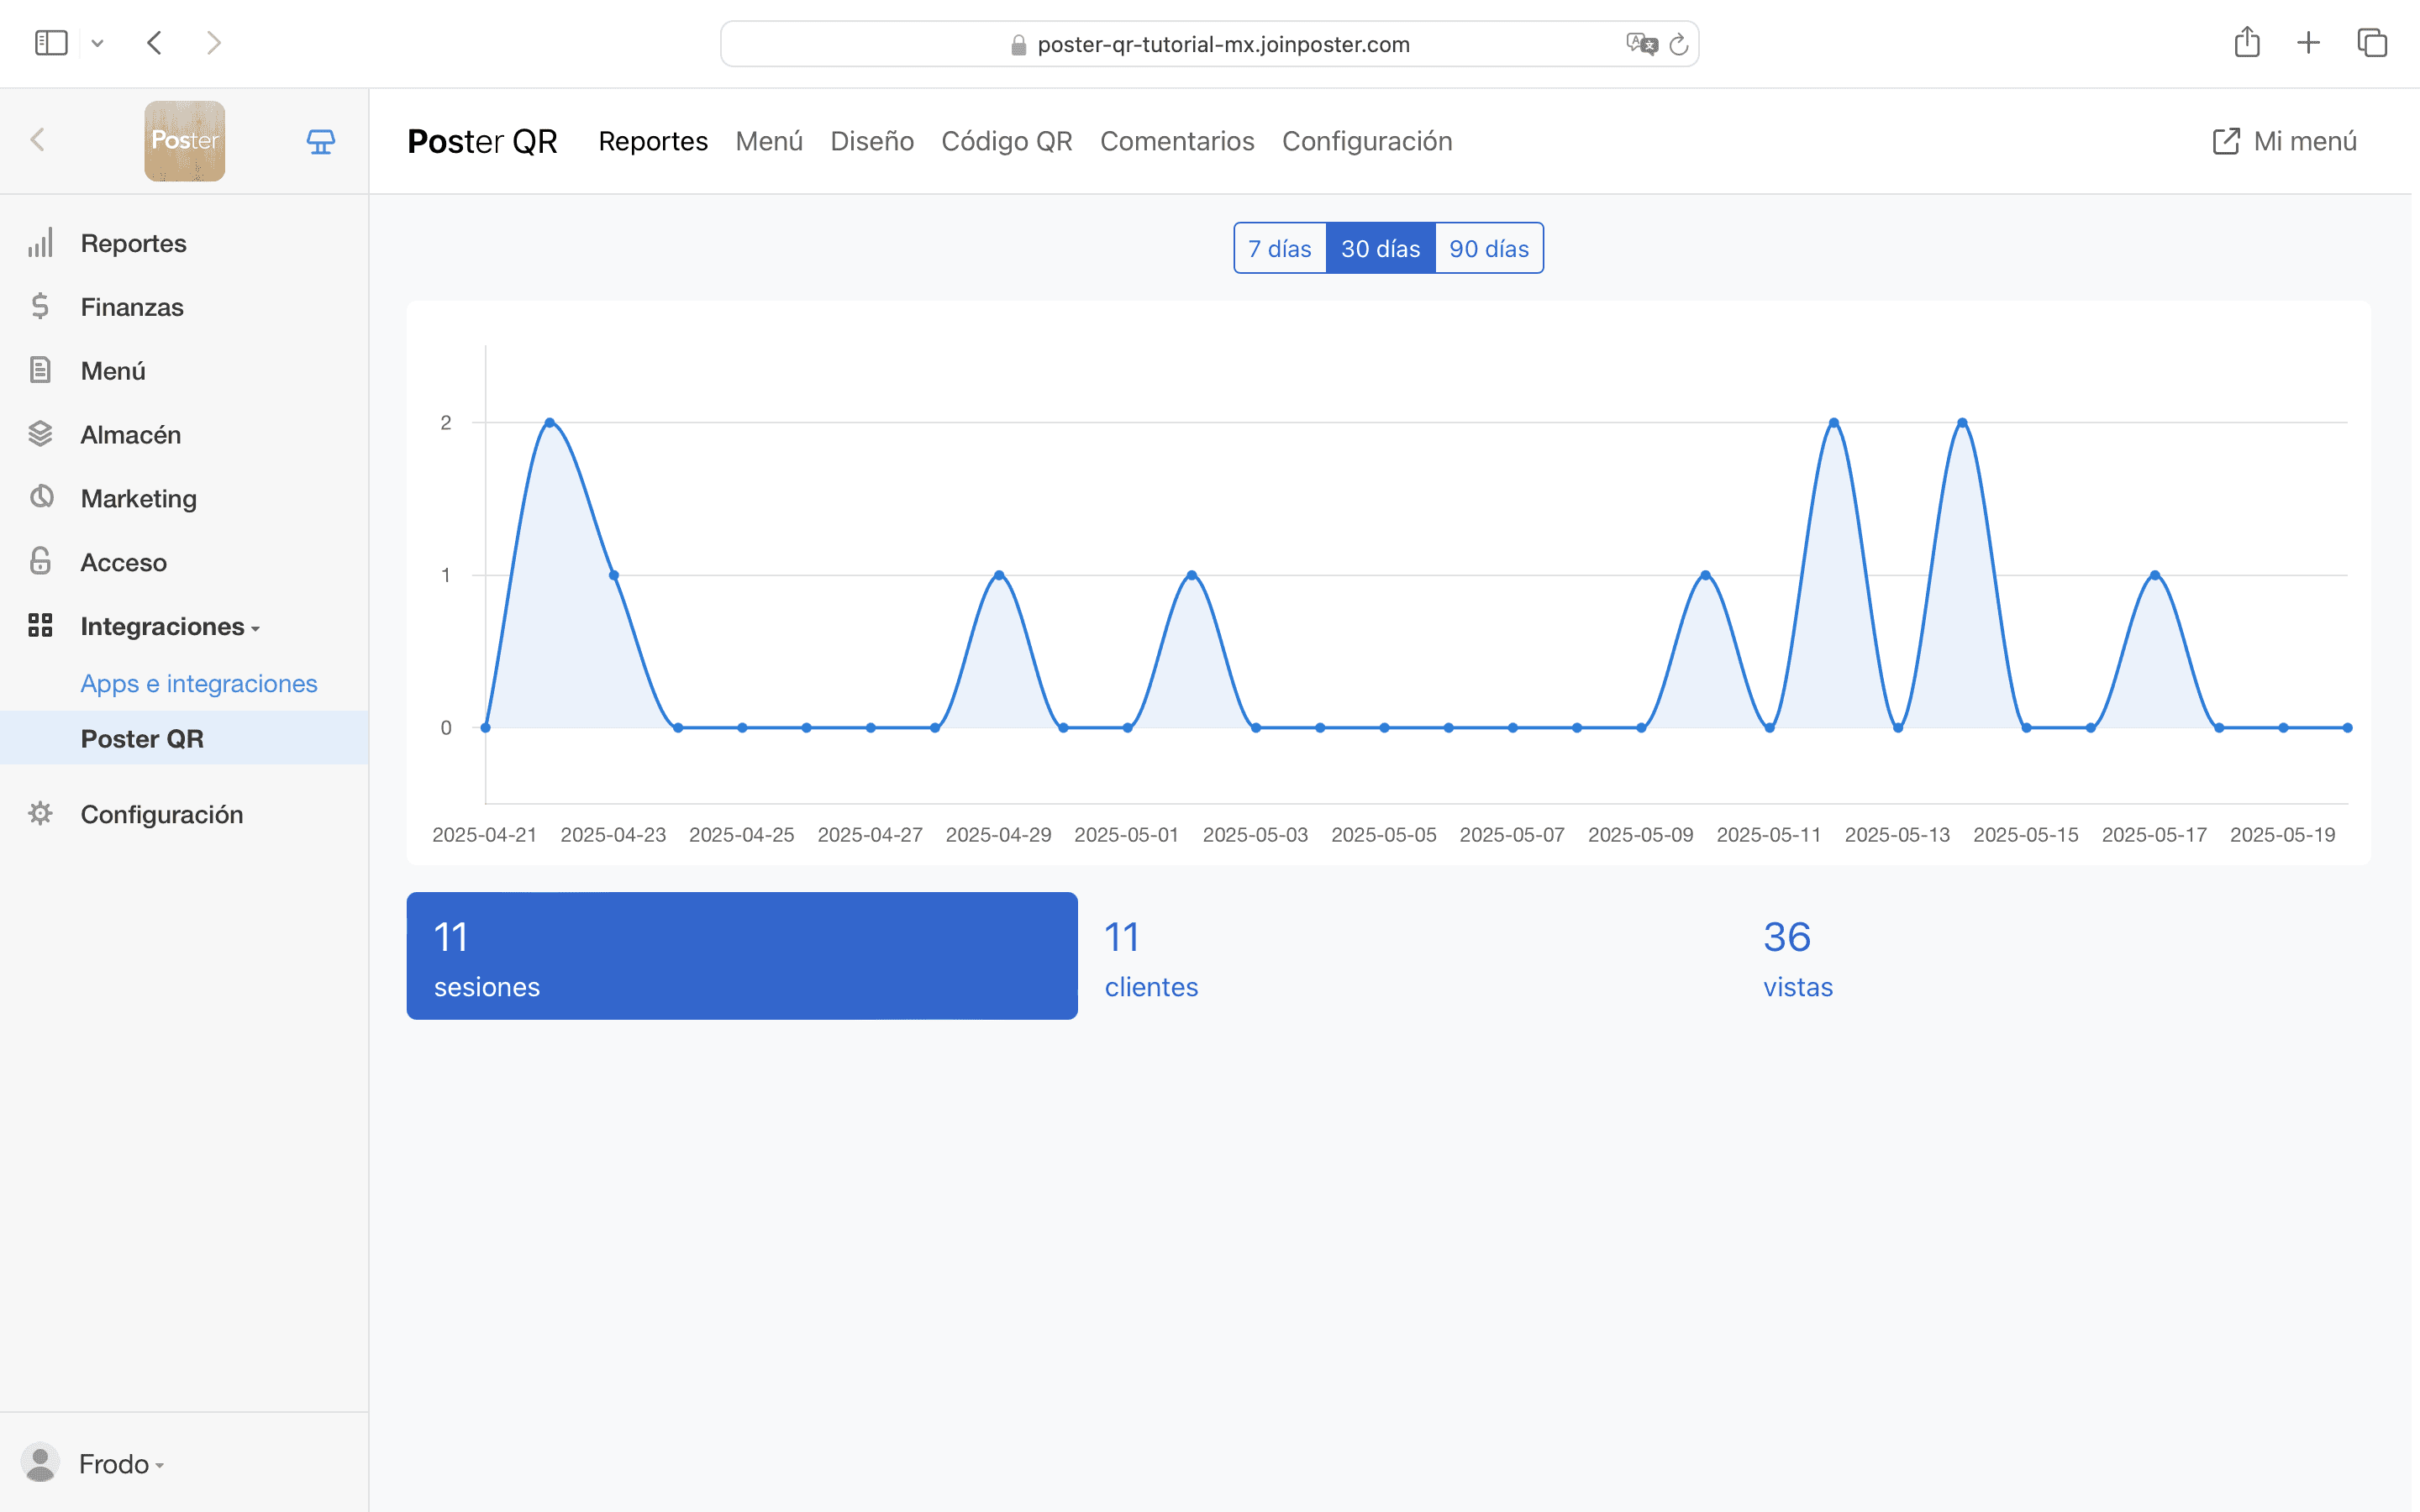
Task: Click the Safari sidebar toggle icon
Action: point(51,43)
